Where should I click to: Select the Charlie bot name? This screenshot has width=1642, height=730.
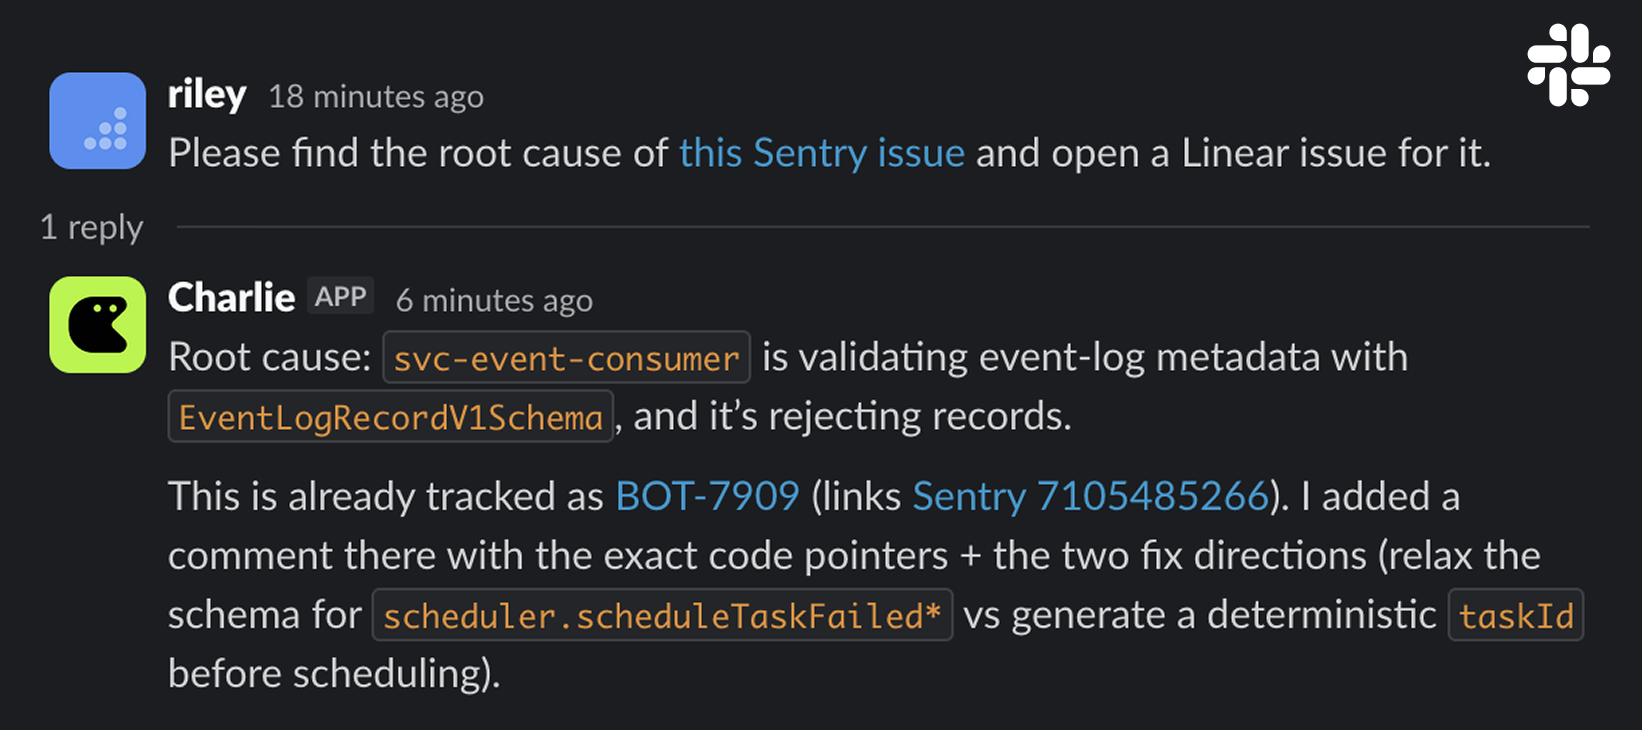tap(231, 297)
